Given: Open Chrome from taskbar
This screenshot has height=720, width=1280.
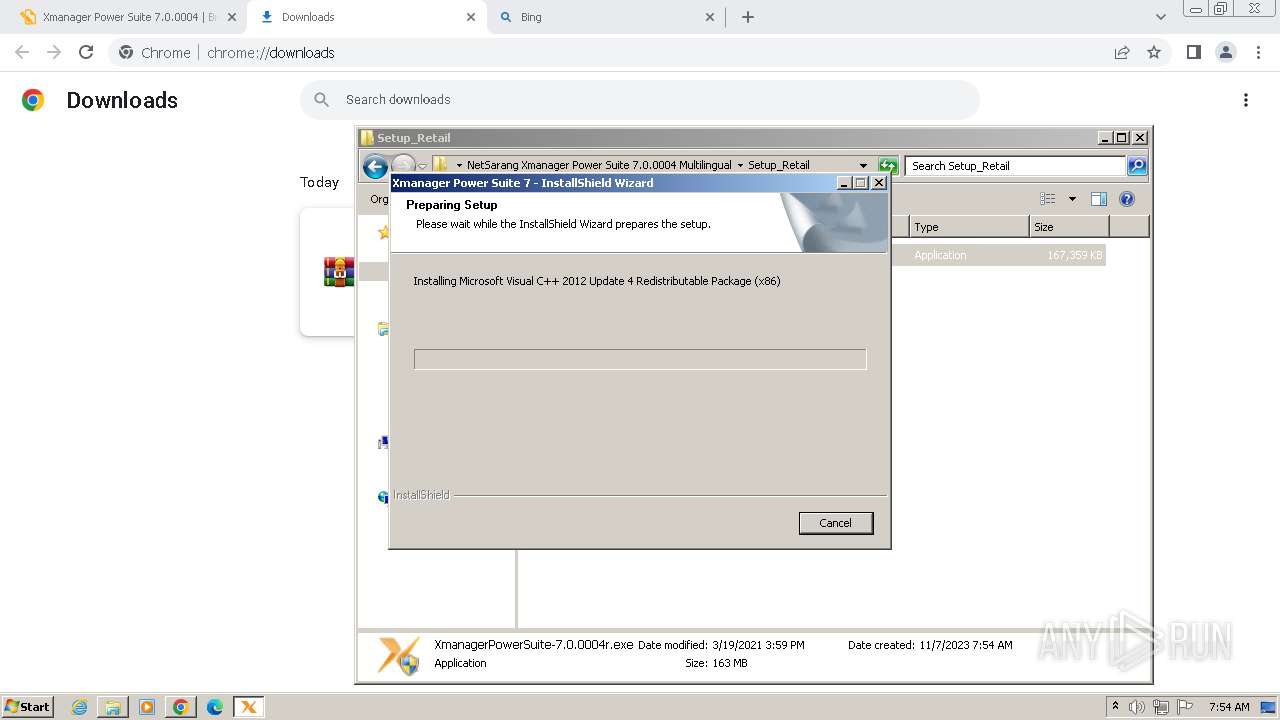Looking at the screenshot, I should coord(181,707).
